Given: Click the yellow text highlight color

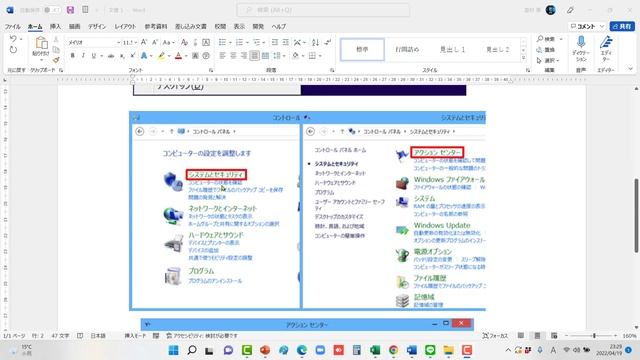Looking at the screenshot, I should pos(161,56).
